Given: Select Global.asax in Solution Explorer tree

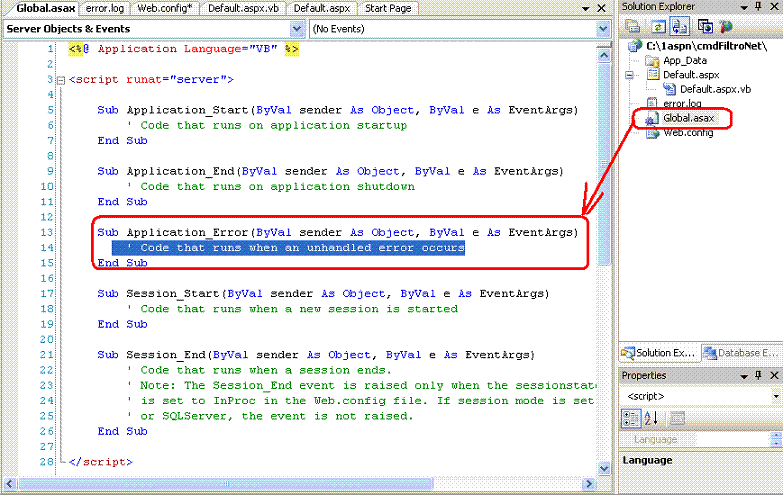Looking at the screenshot, I should pyautogui.click(x=688, y=118).
